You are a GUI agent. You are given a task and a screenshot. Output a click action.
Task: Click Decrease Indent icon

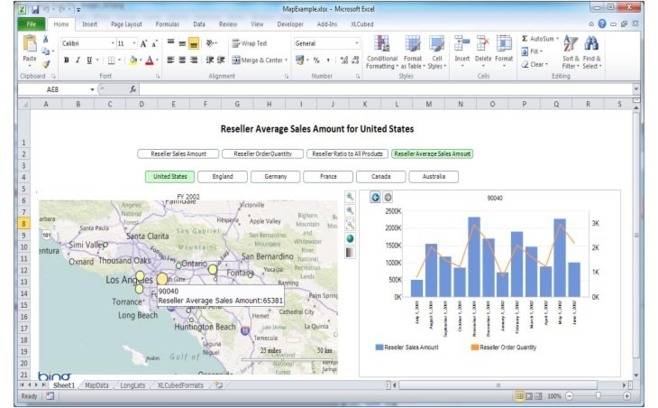(209, 60)
